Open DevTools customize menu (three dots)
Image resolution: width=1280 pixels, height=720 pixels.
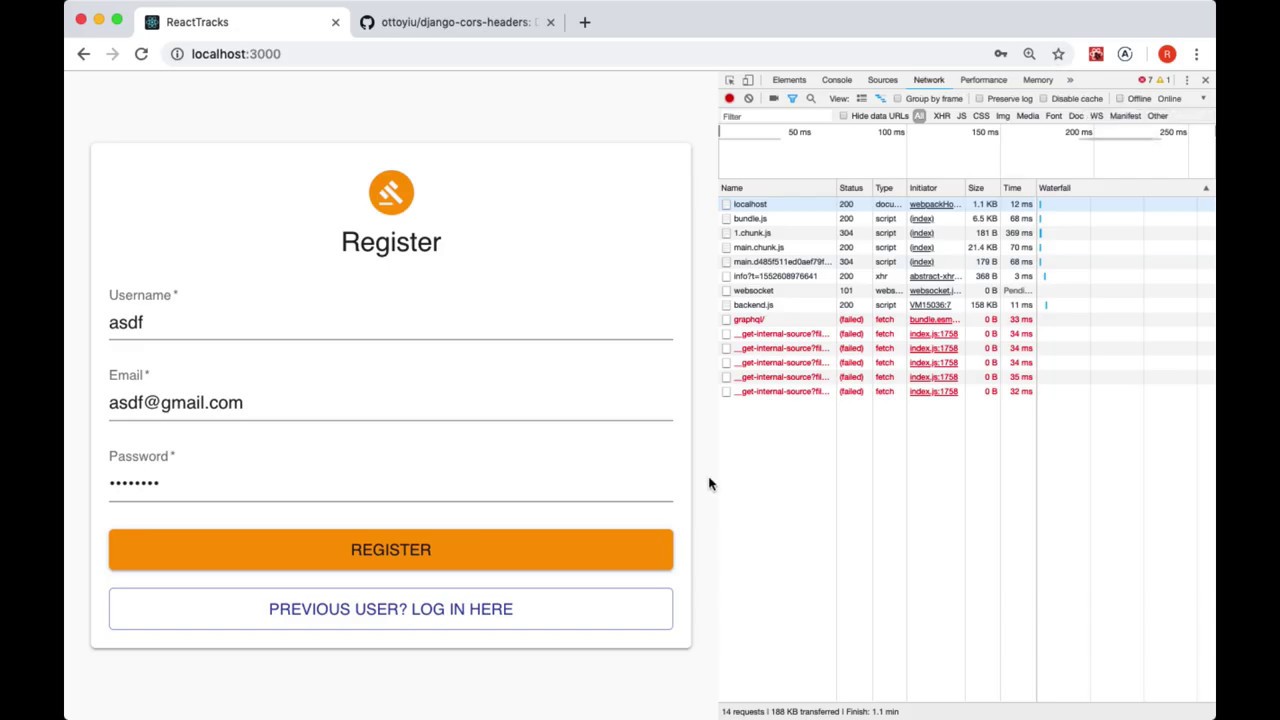pos(1187,80)
